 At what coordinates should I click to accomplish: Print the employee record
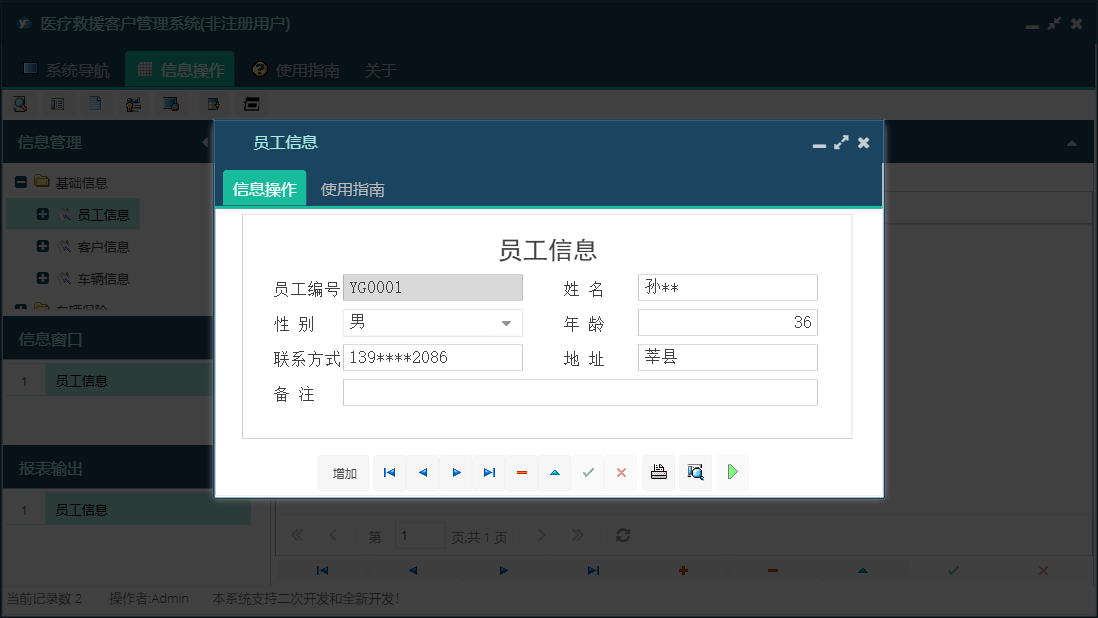[658, 472]
